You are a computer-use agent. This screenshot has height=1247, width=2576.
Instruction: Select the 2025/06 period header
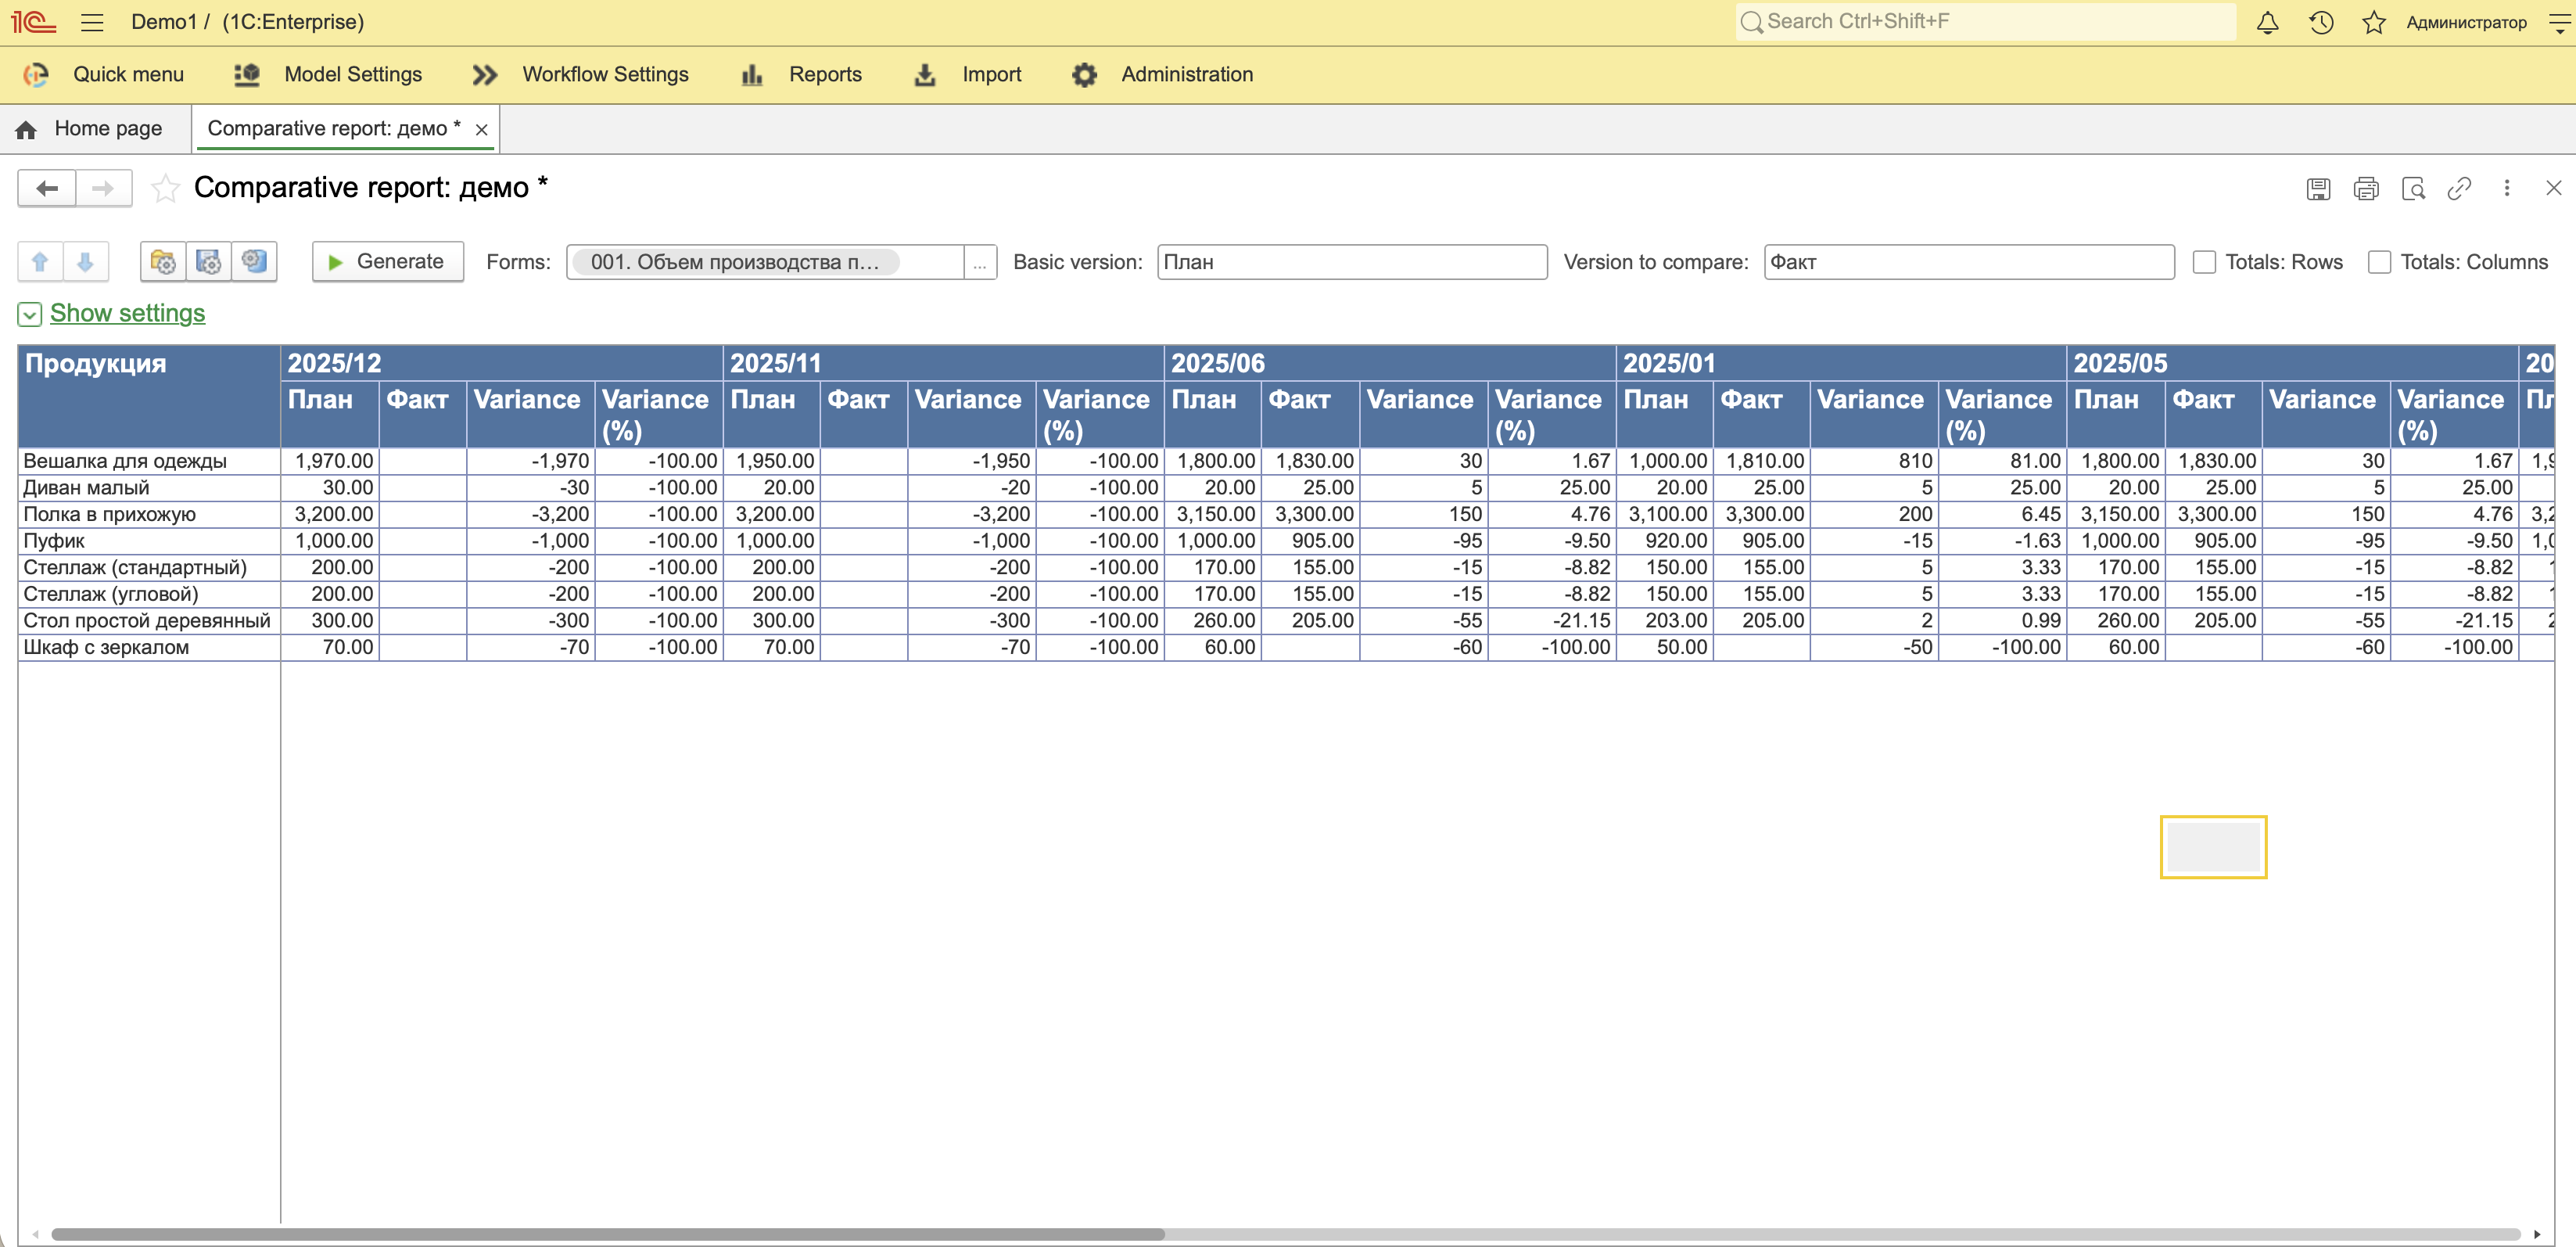click(1391, 363)
